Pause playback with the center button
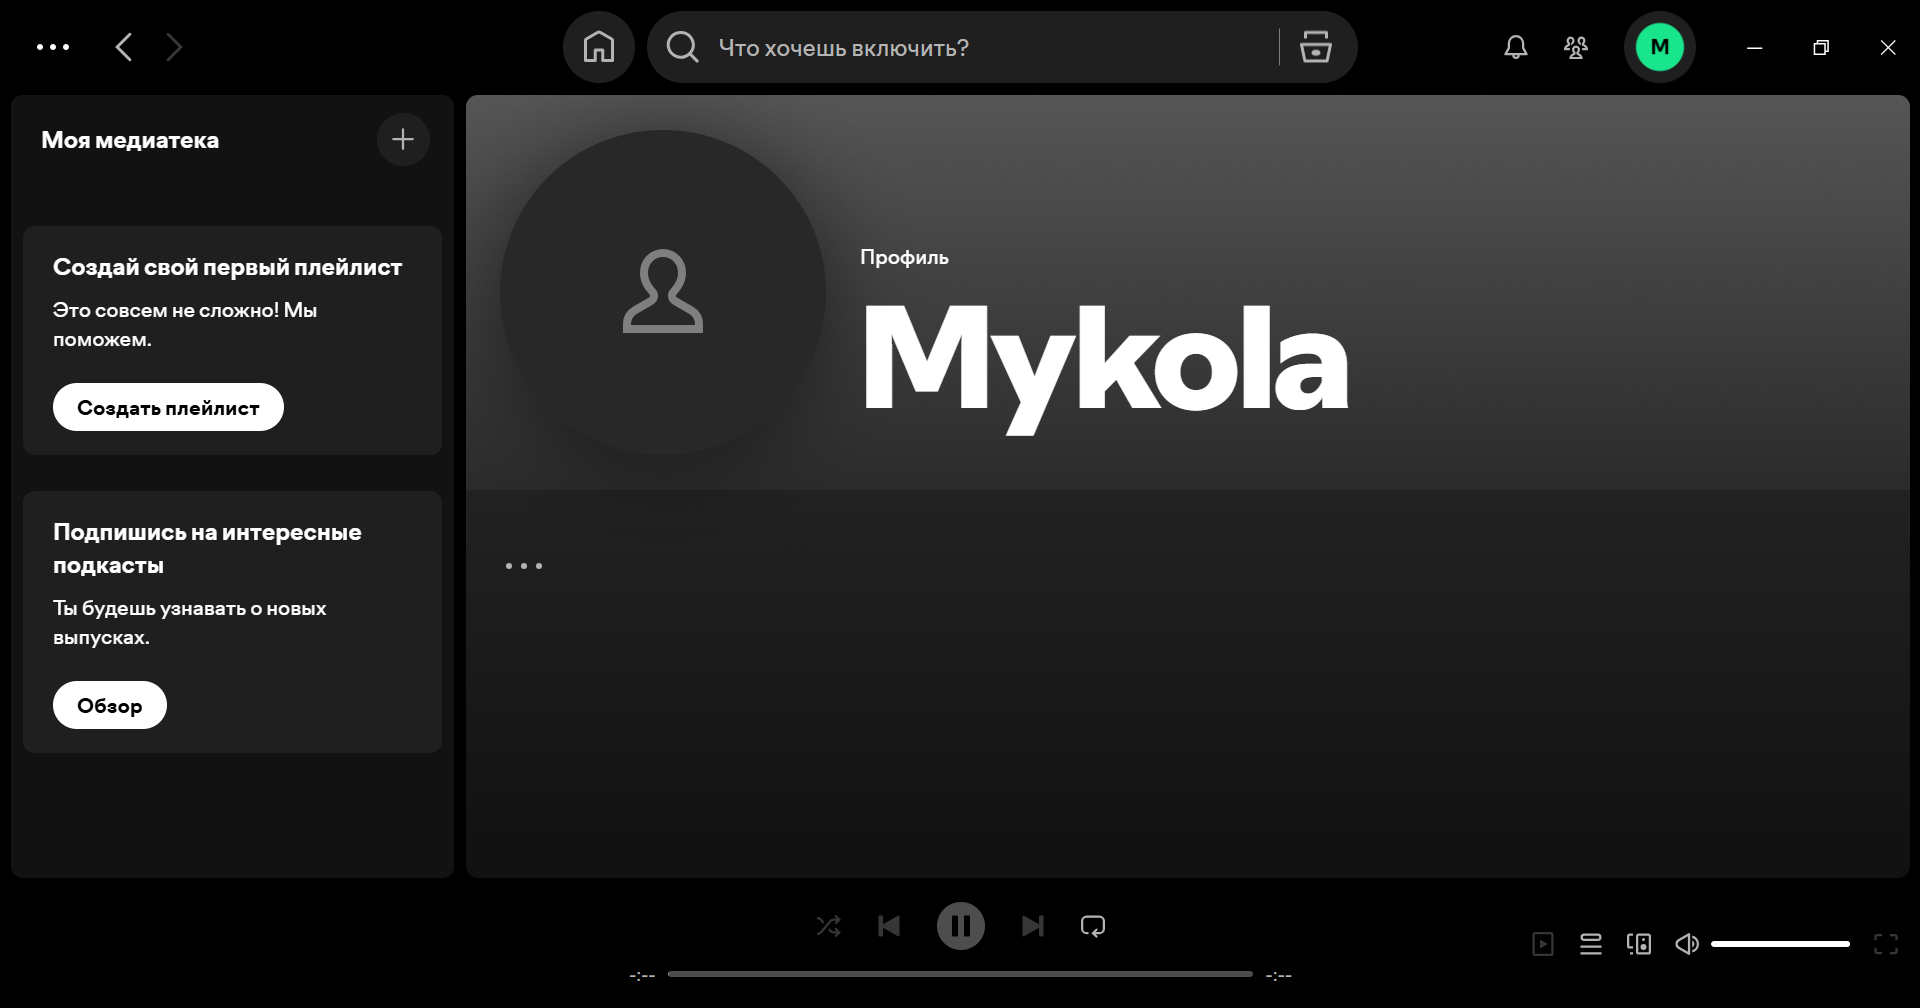Screen dimensions: 1920x1008 click(960, 926)
